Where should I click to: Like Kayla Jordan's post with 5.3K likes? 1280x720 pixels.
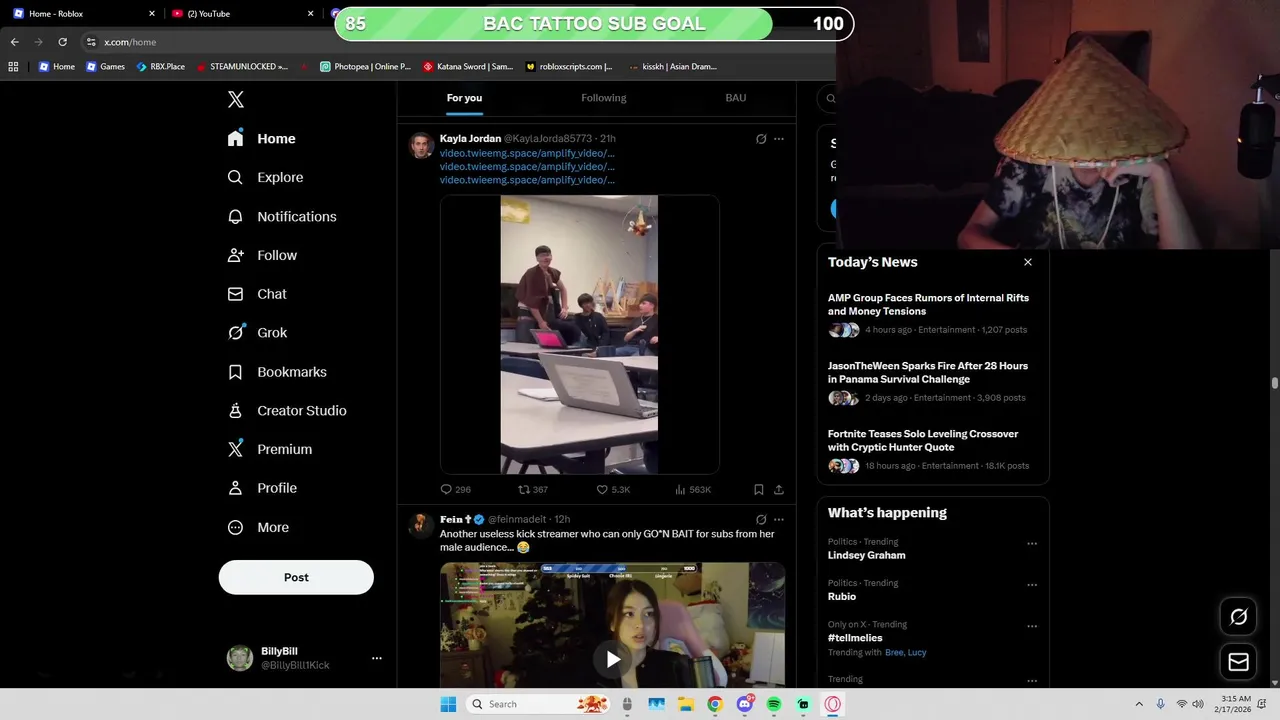[x=613, y=490]
